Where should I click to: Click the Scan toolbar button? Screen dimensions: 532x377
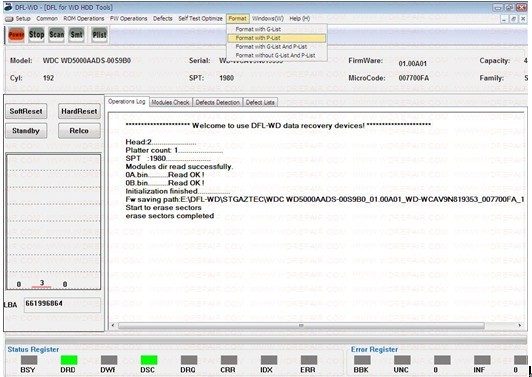click(x=56, y=34)
